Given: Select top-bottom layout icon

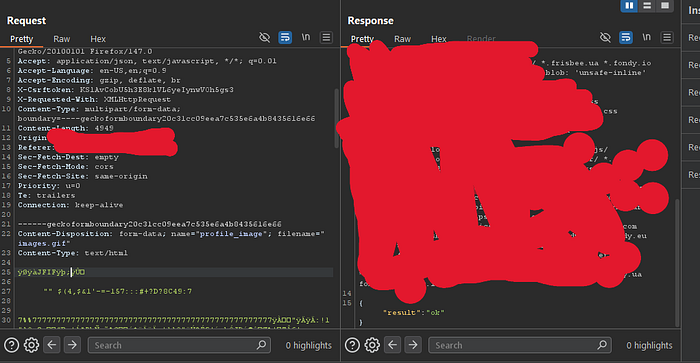Looking at the screenshot, I should coord(647,5).
